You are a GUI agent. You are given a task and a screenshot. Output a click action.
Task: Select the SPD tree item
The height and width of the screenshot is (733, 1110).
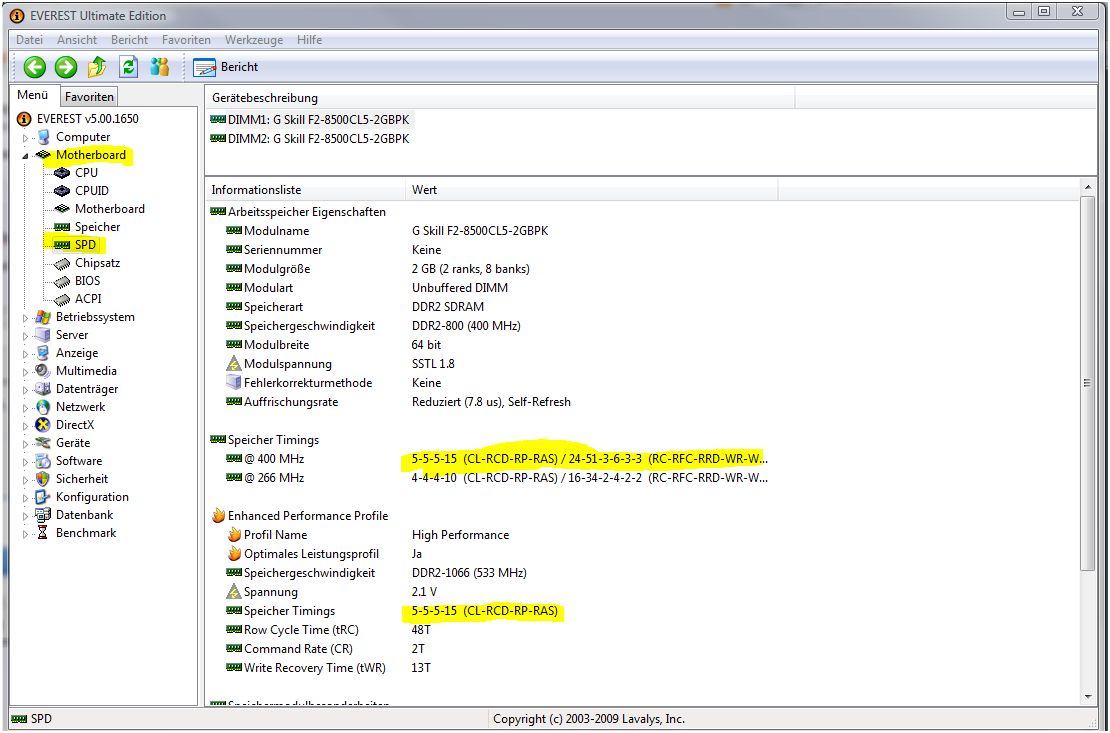click(x=85, y=245)
